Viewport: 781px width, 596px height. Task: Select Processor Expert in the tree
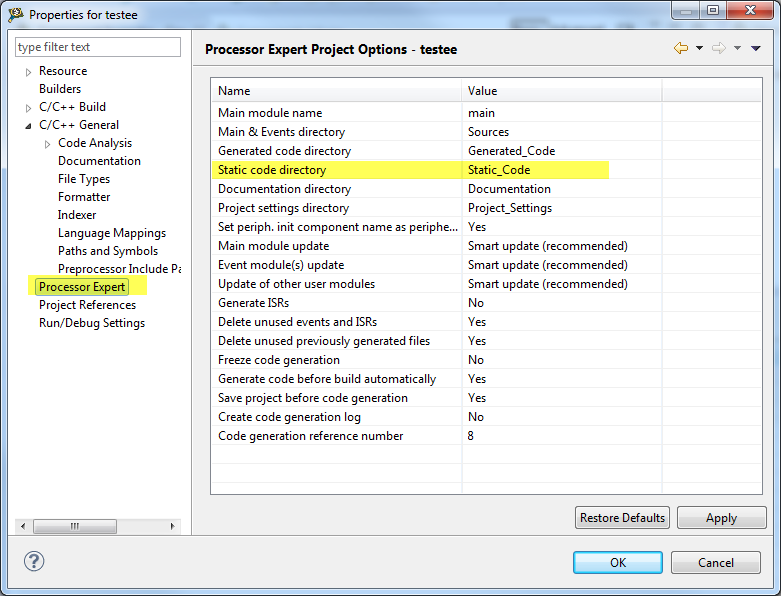(82, 287)
